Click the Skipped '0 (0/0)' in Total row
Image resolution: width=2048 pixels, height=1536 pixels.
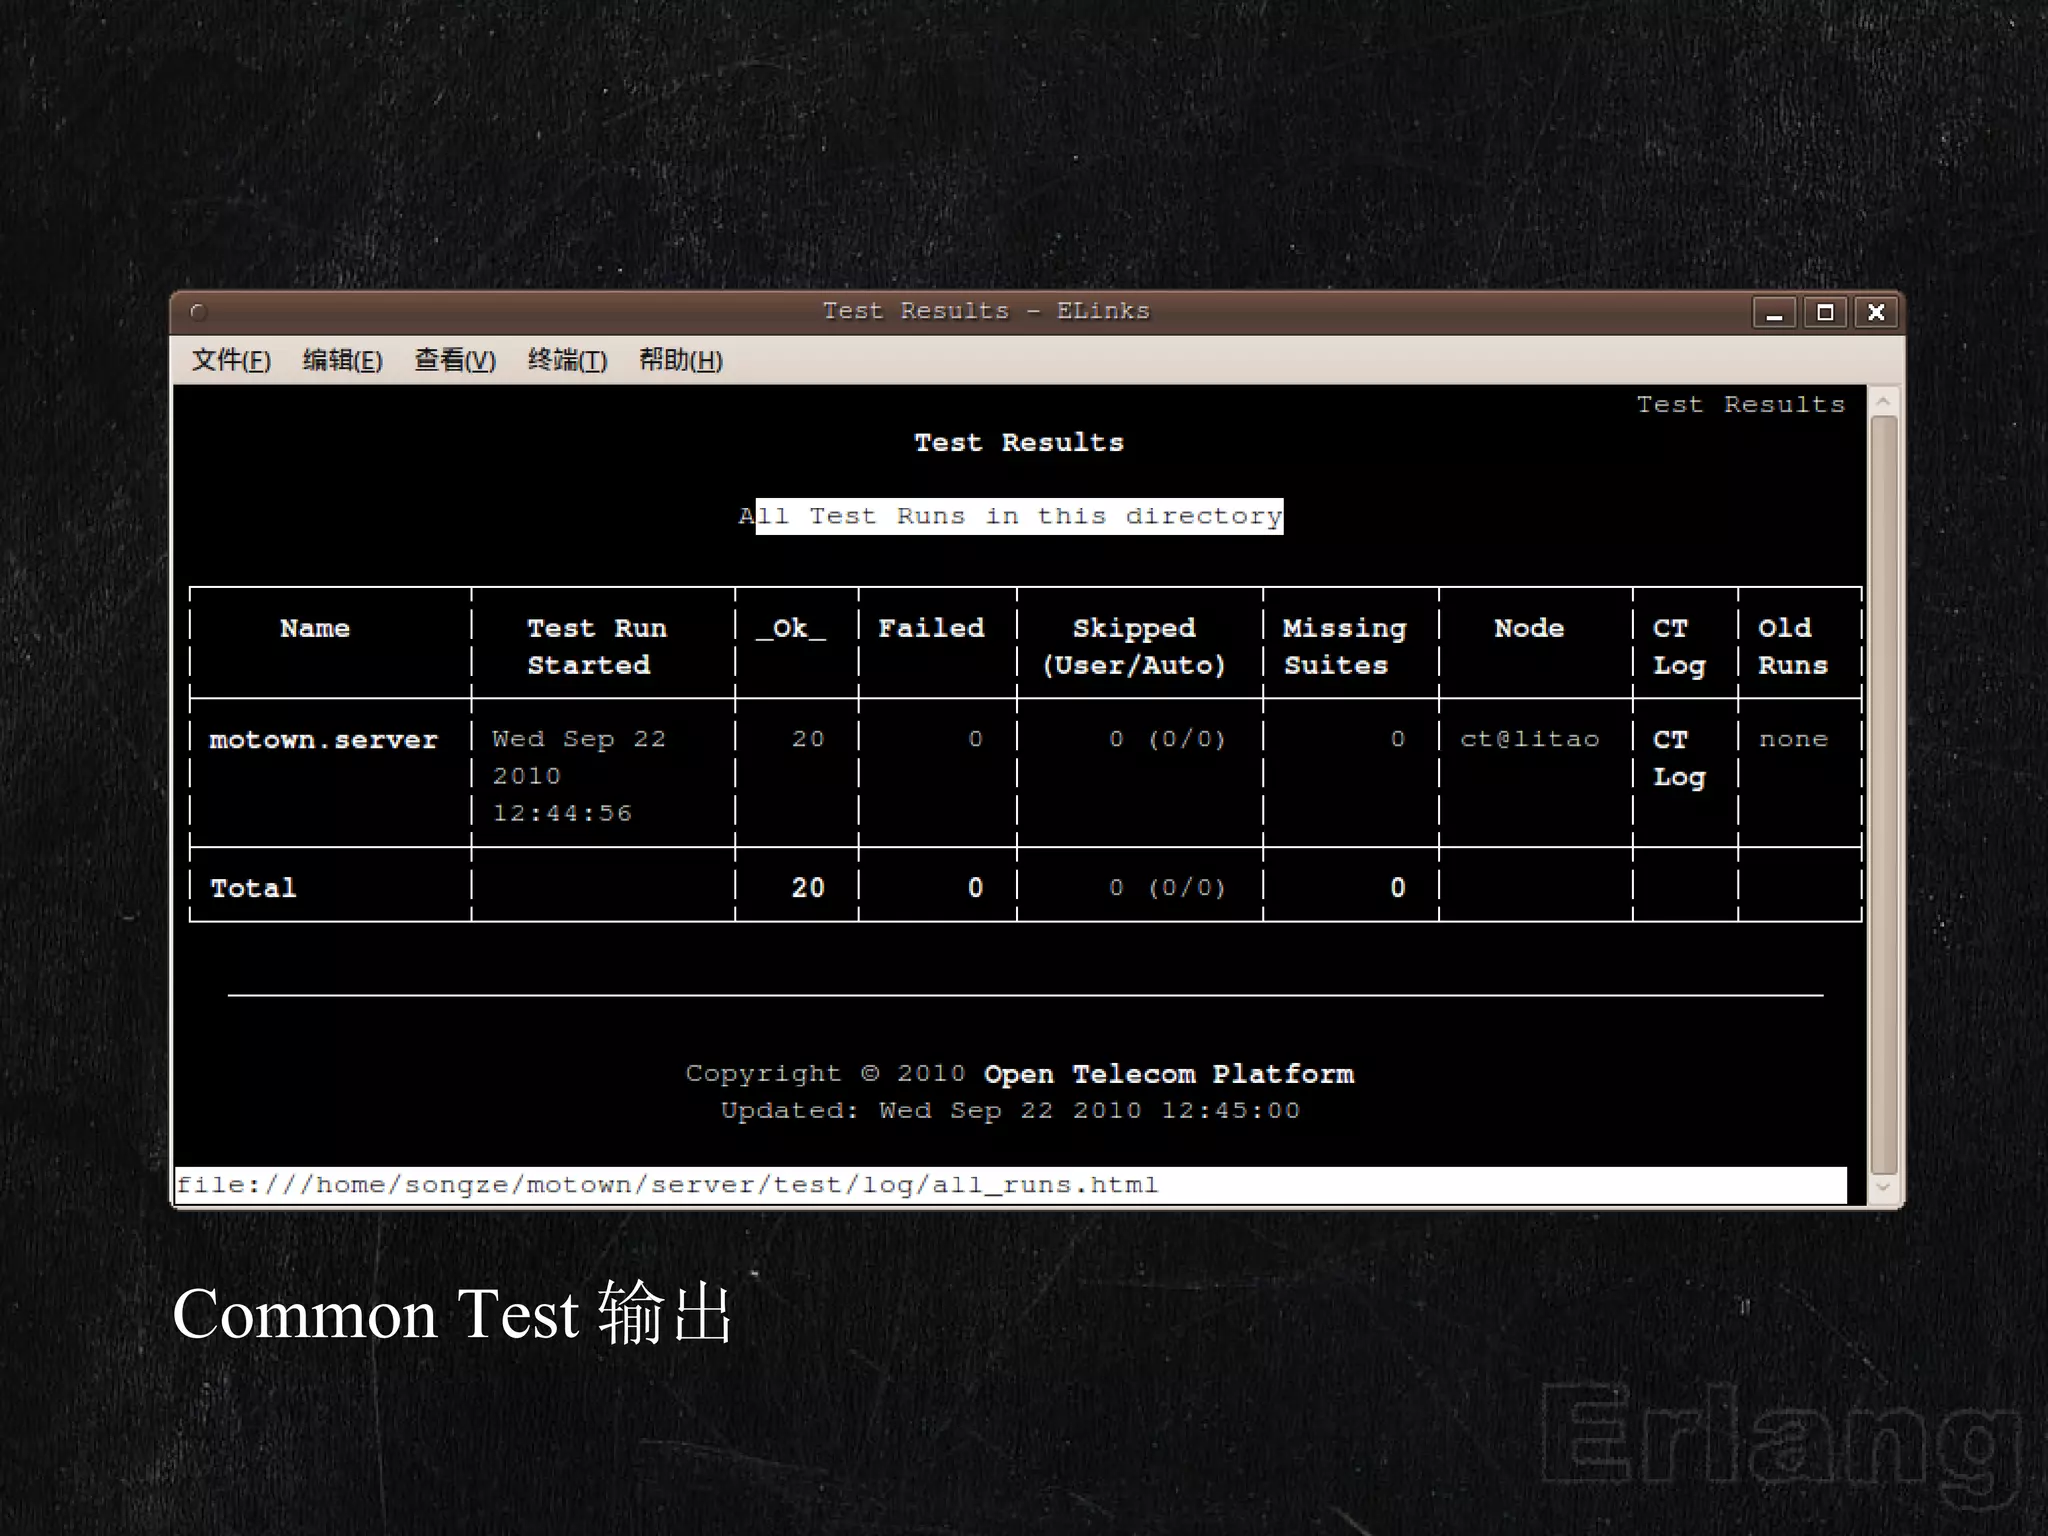(1167, 888)
